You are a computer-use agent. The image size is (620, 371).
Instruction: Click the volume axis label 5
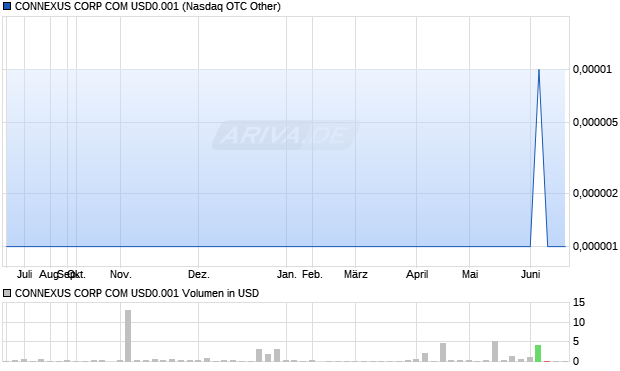[x=576, y=341]
